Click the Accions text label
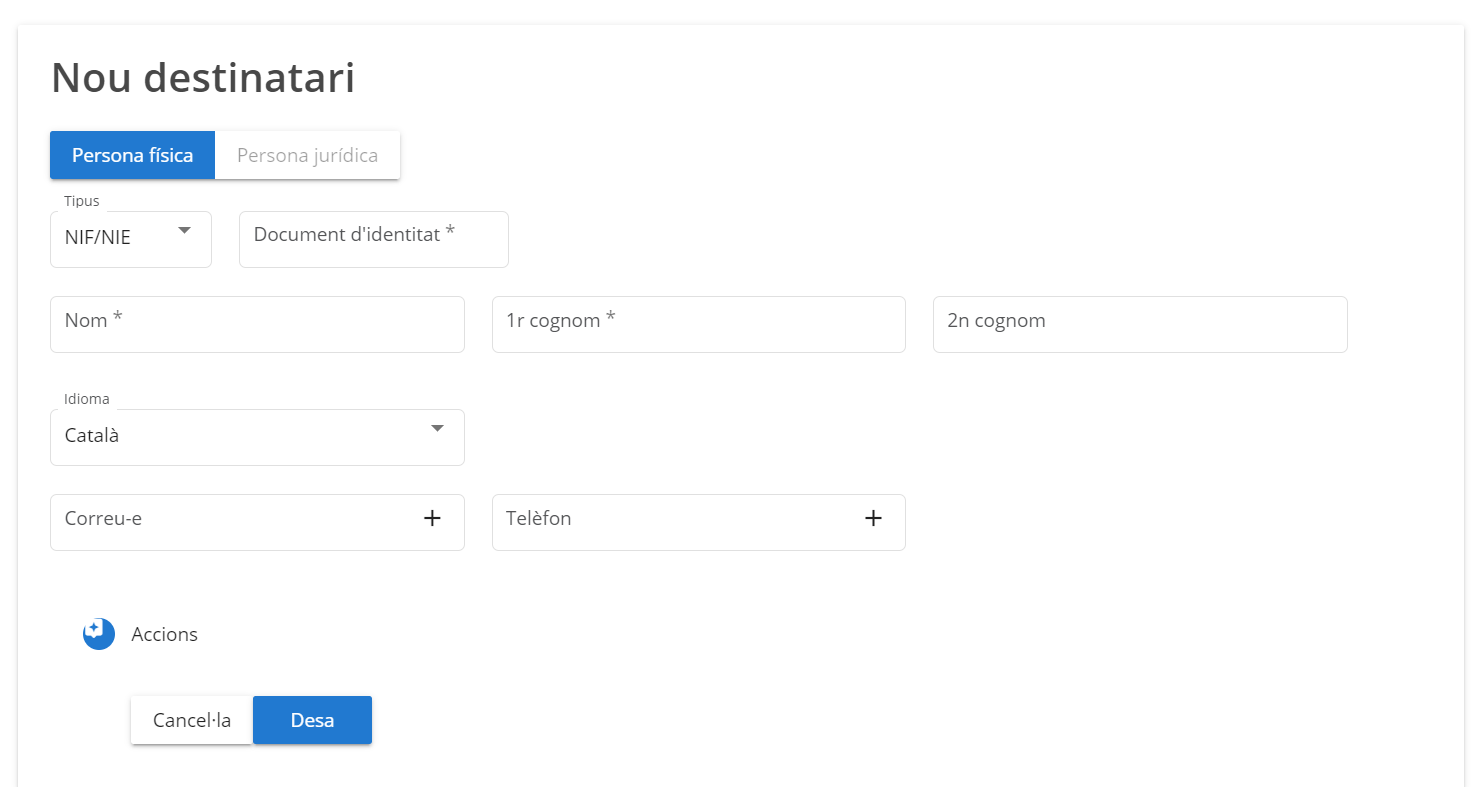The image size is (1483, 787). tap(165, 635)
